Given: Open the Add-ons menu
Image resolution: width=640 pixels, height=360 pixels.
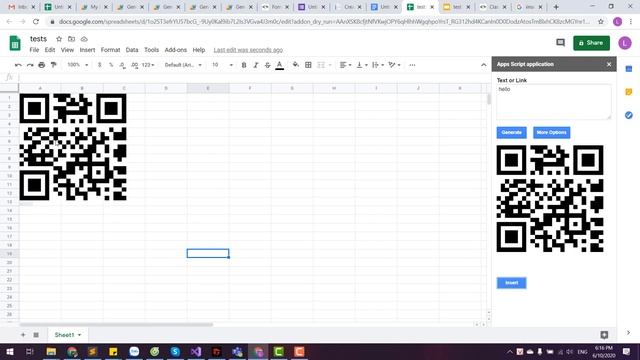Looking at the screenshot, I should click(176, 50).
